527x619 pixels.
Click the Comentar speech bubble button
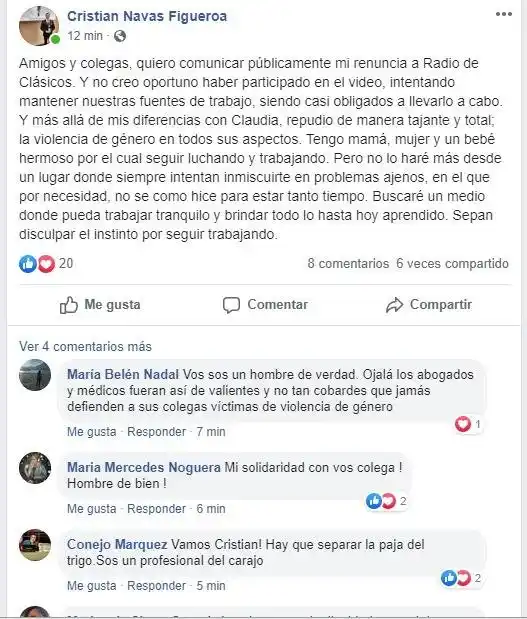click(x=265, y=305)
